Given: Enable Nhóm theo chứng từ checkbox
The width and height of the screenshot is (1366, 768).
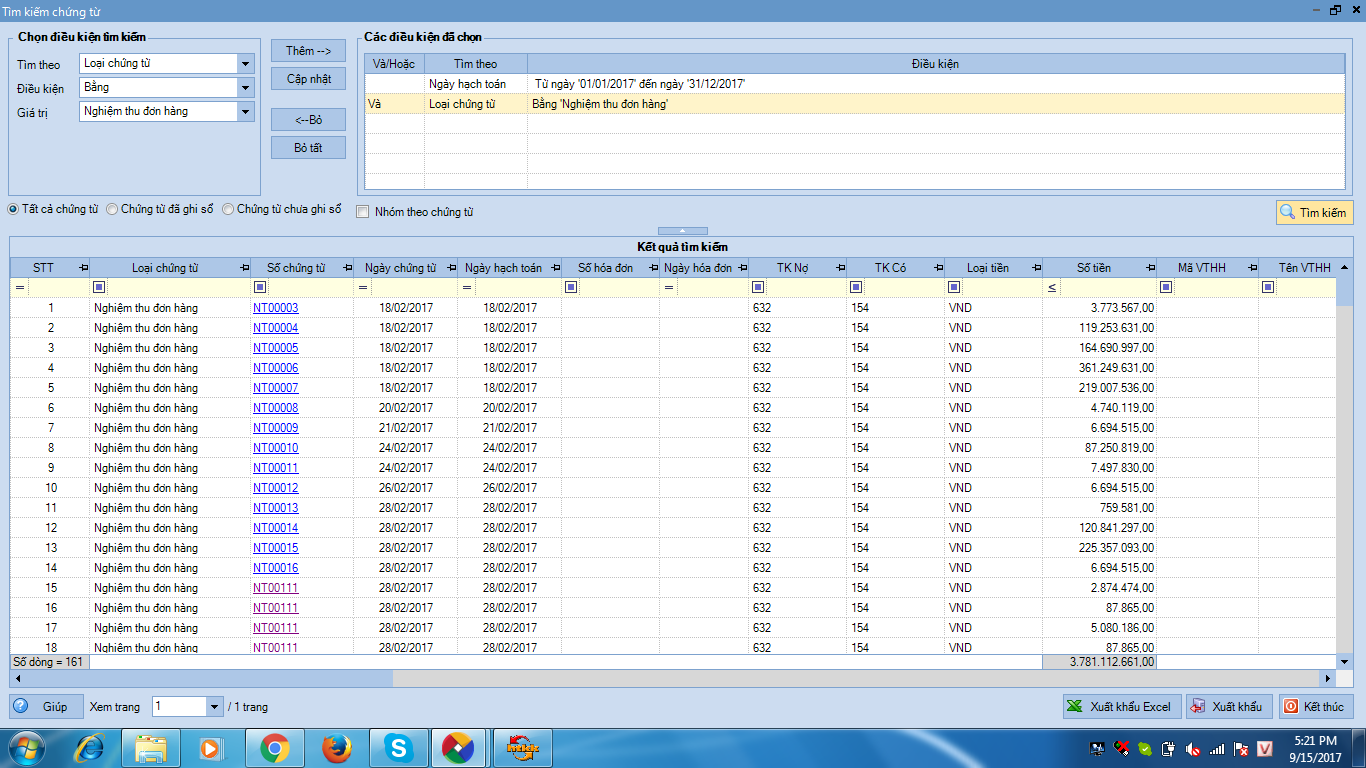Looking at the screenshot, I should (x=363, y=212).
